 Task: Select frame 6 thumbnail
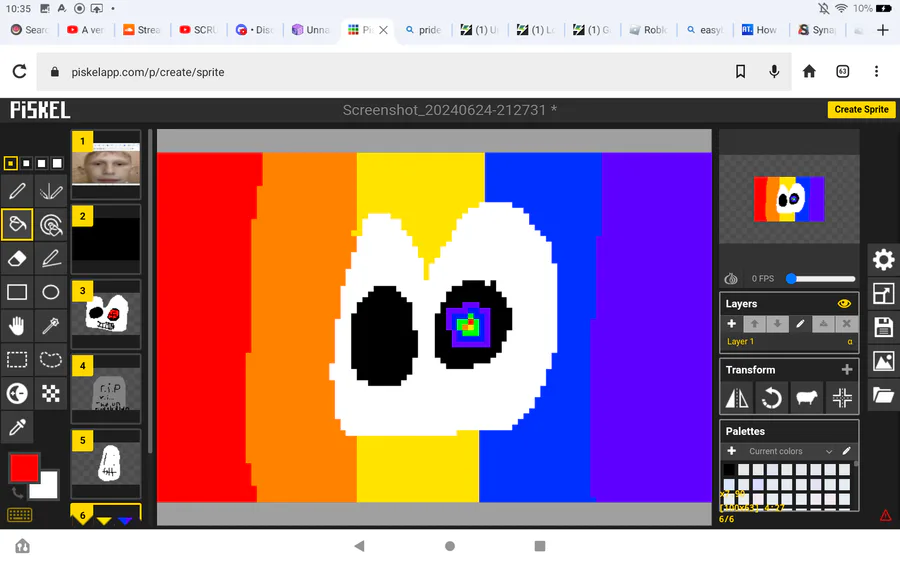(x=106, y=514)
